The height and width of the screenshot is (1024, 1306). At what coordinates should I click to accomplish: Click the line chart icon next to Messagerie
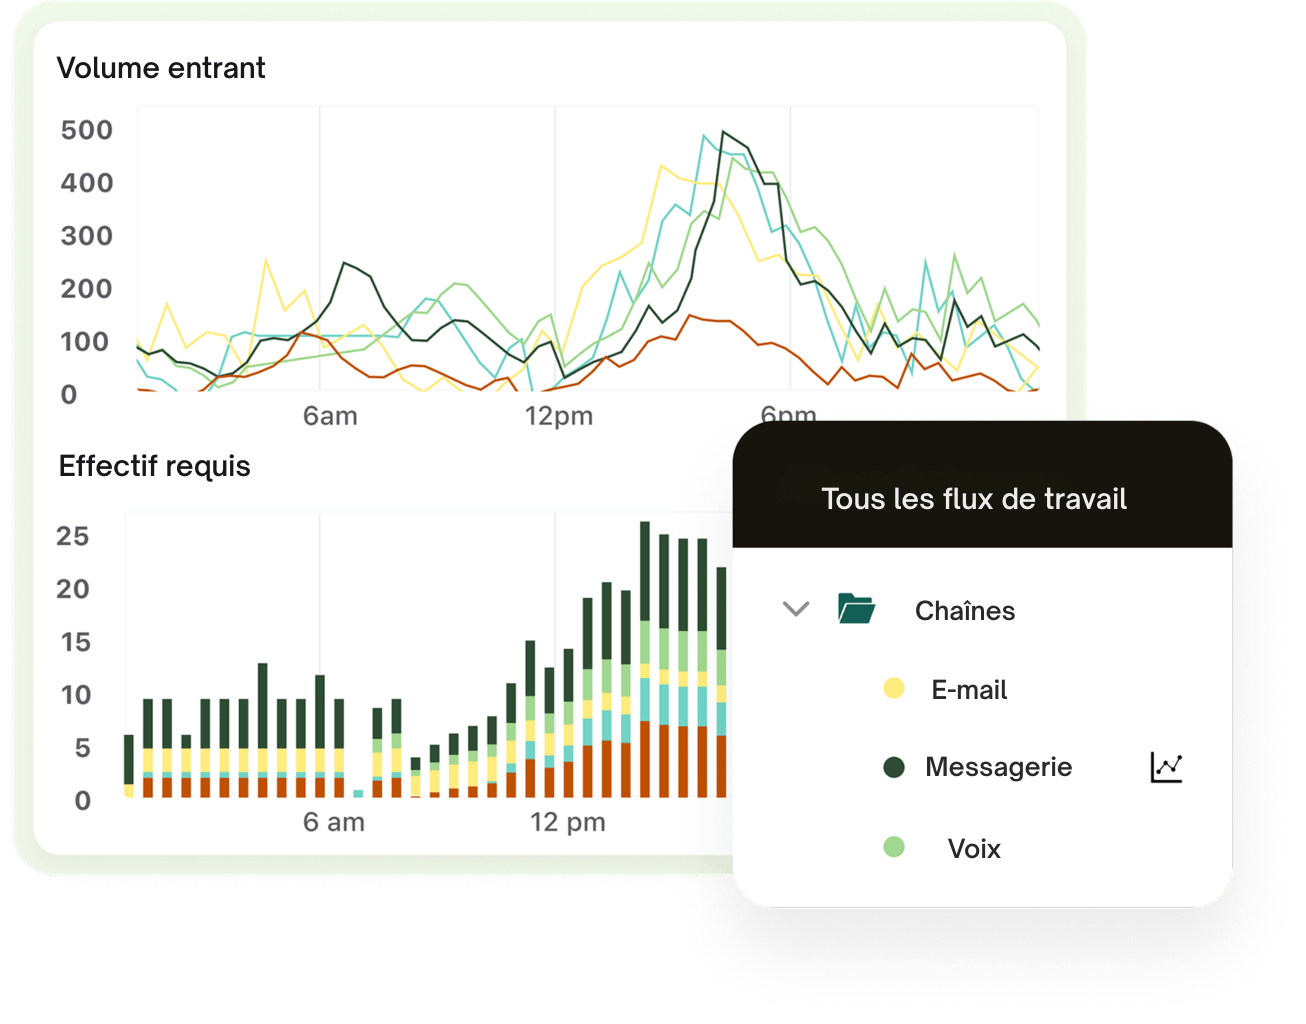point(1166,766)
